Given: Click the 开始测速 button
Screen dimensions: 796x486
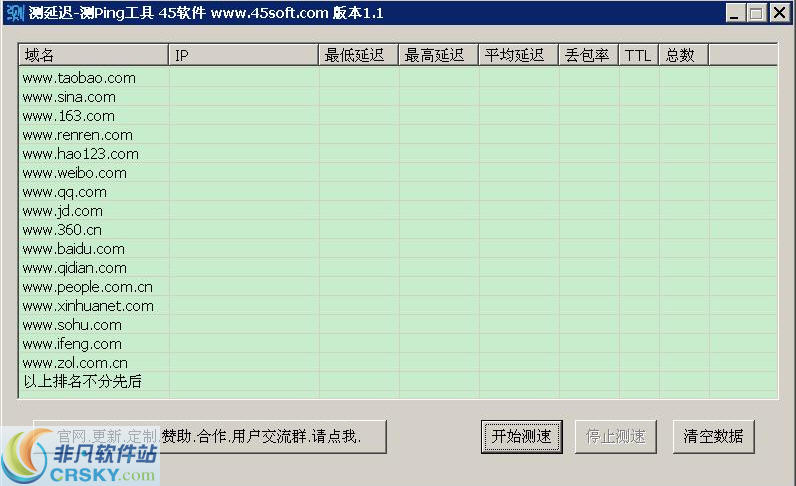Looking at the screenshot, I should [521, 436].
